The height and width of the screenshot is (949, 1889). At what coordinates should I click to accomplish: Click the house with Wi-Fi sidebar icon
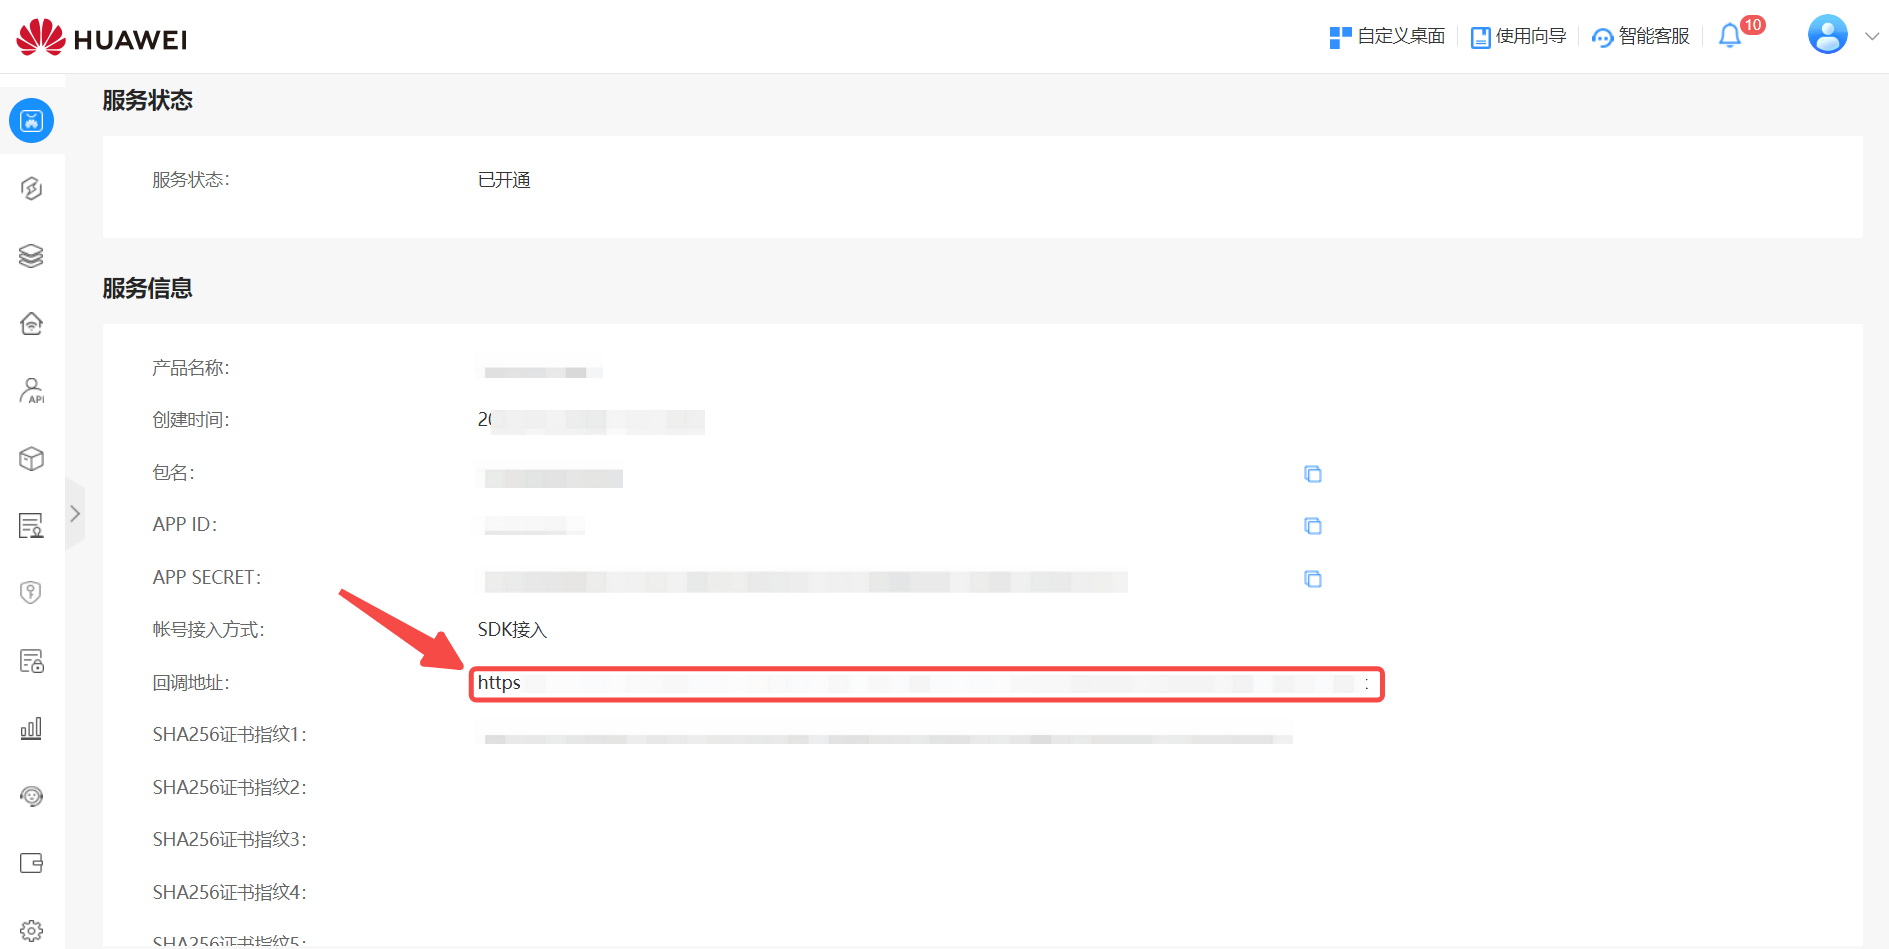point(31,324)
